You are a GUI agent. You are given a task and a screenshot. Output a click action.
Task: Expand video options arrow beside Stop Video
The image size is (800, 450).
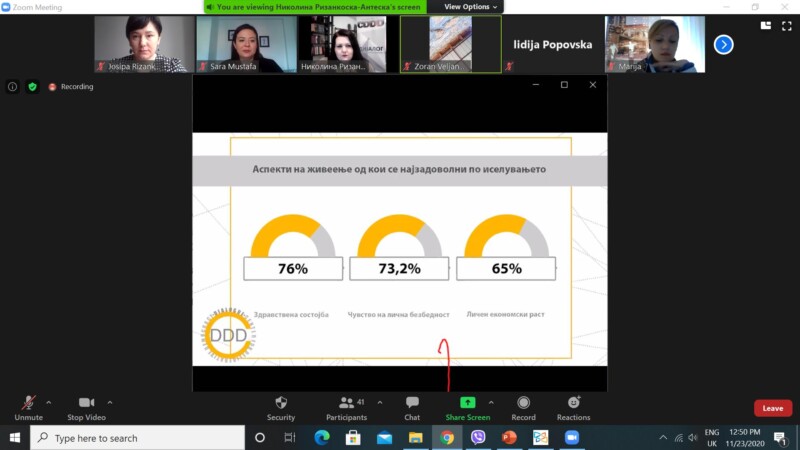click(x=110, y=402)
